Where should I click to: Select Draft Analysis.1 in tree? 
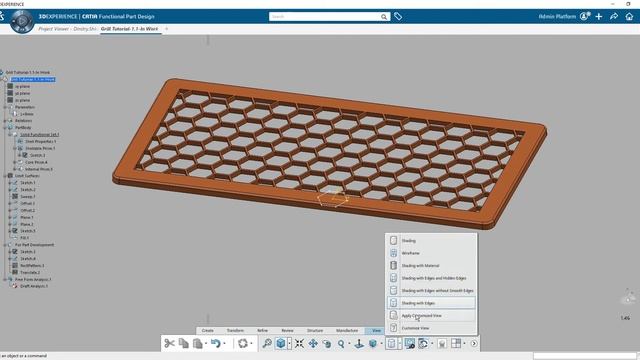pos(34,286)
